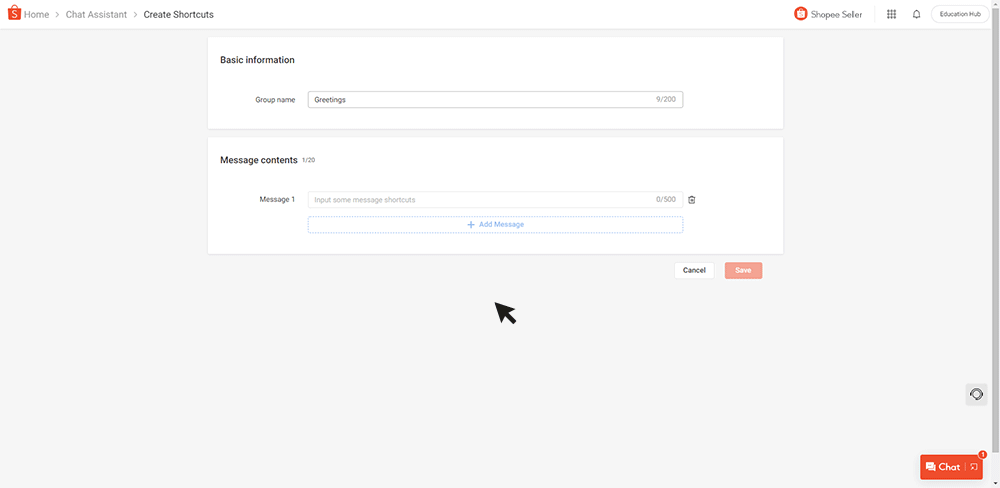Screen dimensions: 1000x488
Task: Cancel the shortcut creation
Action: click(694, 270)
